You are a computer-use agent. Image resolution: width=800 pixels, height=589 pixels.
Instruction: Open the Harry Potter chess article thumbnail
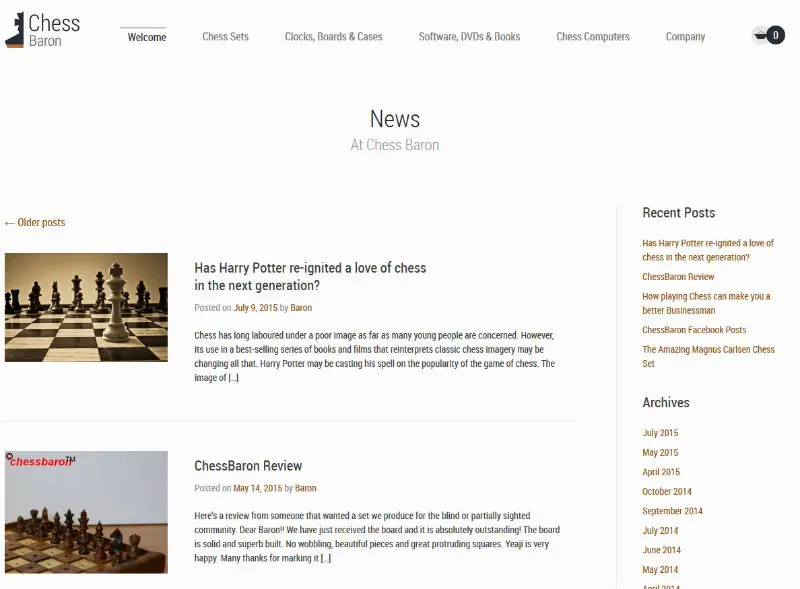[86, 307]
